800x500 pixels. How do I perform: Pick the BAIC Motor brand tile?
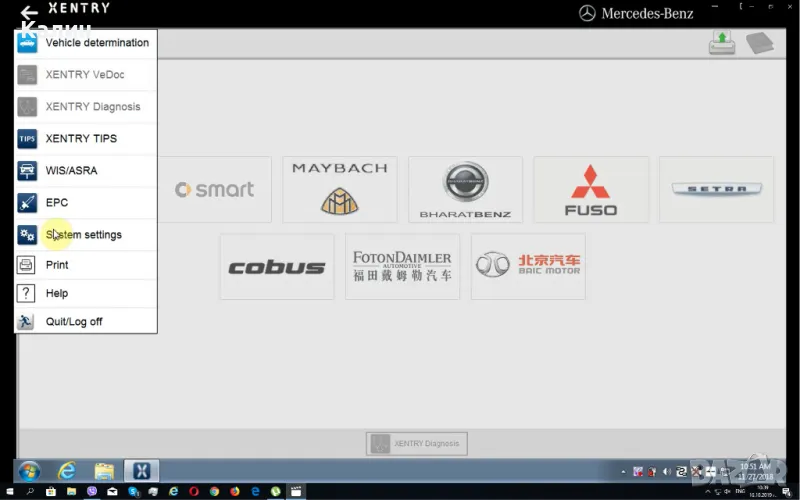[x=528, y=267]
